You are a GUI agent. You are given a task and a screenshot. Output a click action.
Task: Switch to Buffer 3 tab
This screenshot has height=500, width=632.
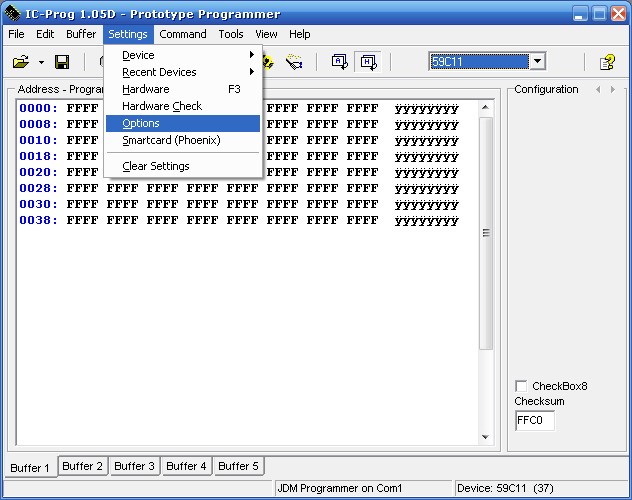(134, 466)
